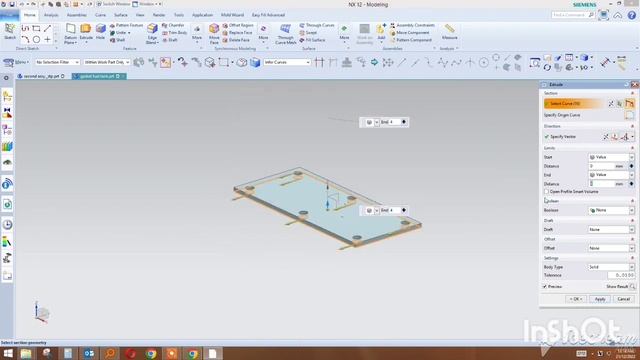Open the Help question mark icon
640x360 pixels.
[631, 15]
